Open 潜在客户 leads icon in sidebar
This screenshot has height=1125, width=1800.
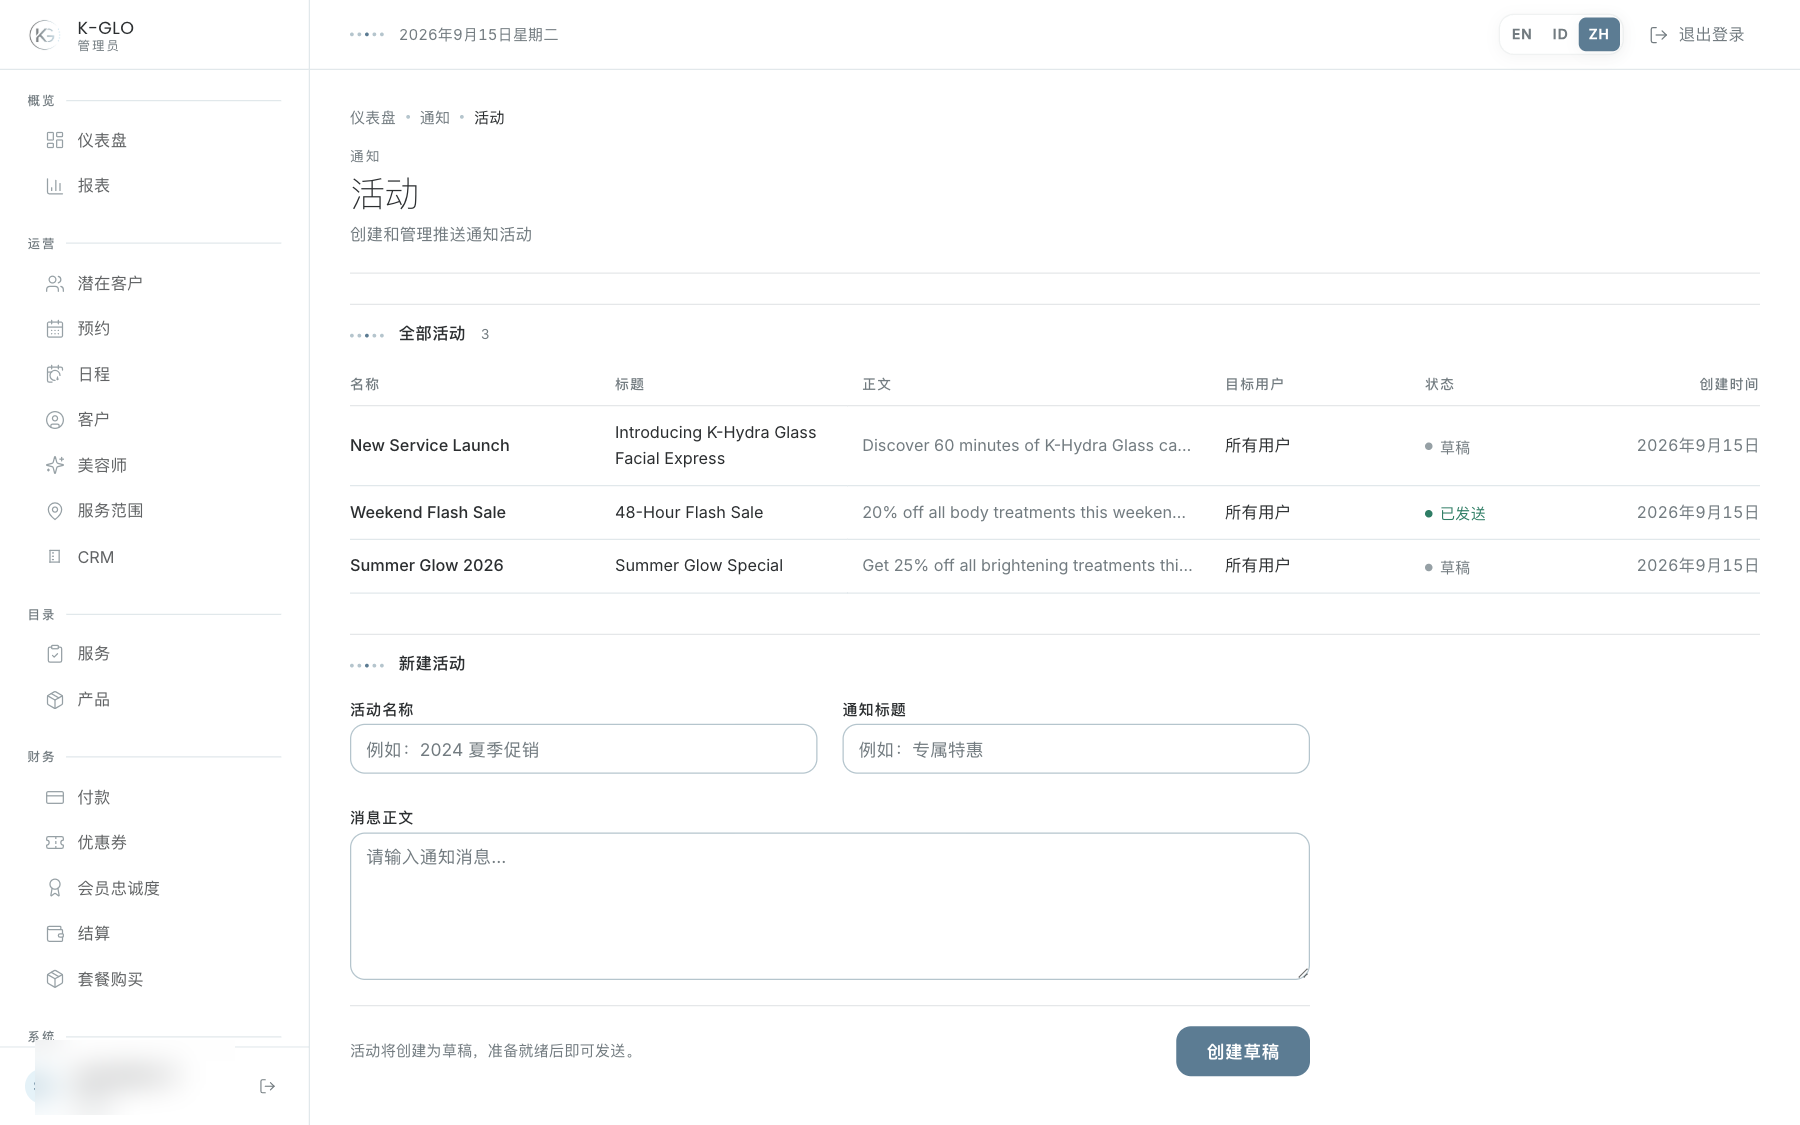(55, 284)
